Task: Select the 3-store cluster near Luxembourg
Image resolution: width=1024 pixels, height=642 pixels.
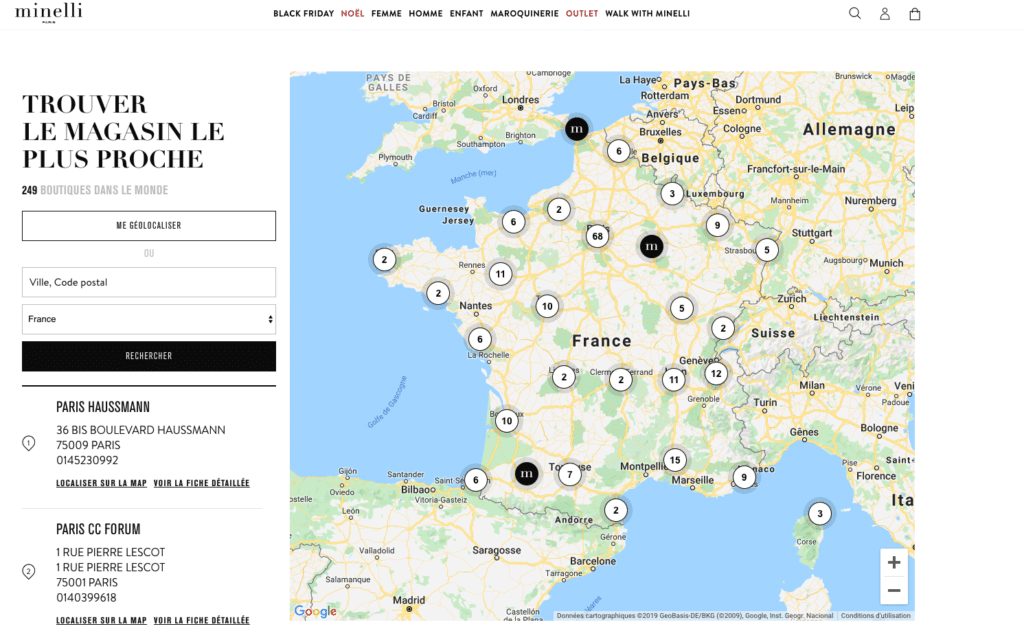Action: 672,193
